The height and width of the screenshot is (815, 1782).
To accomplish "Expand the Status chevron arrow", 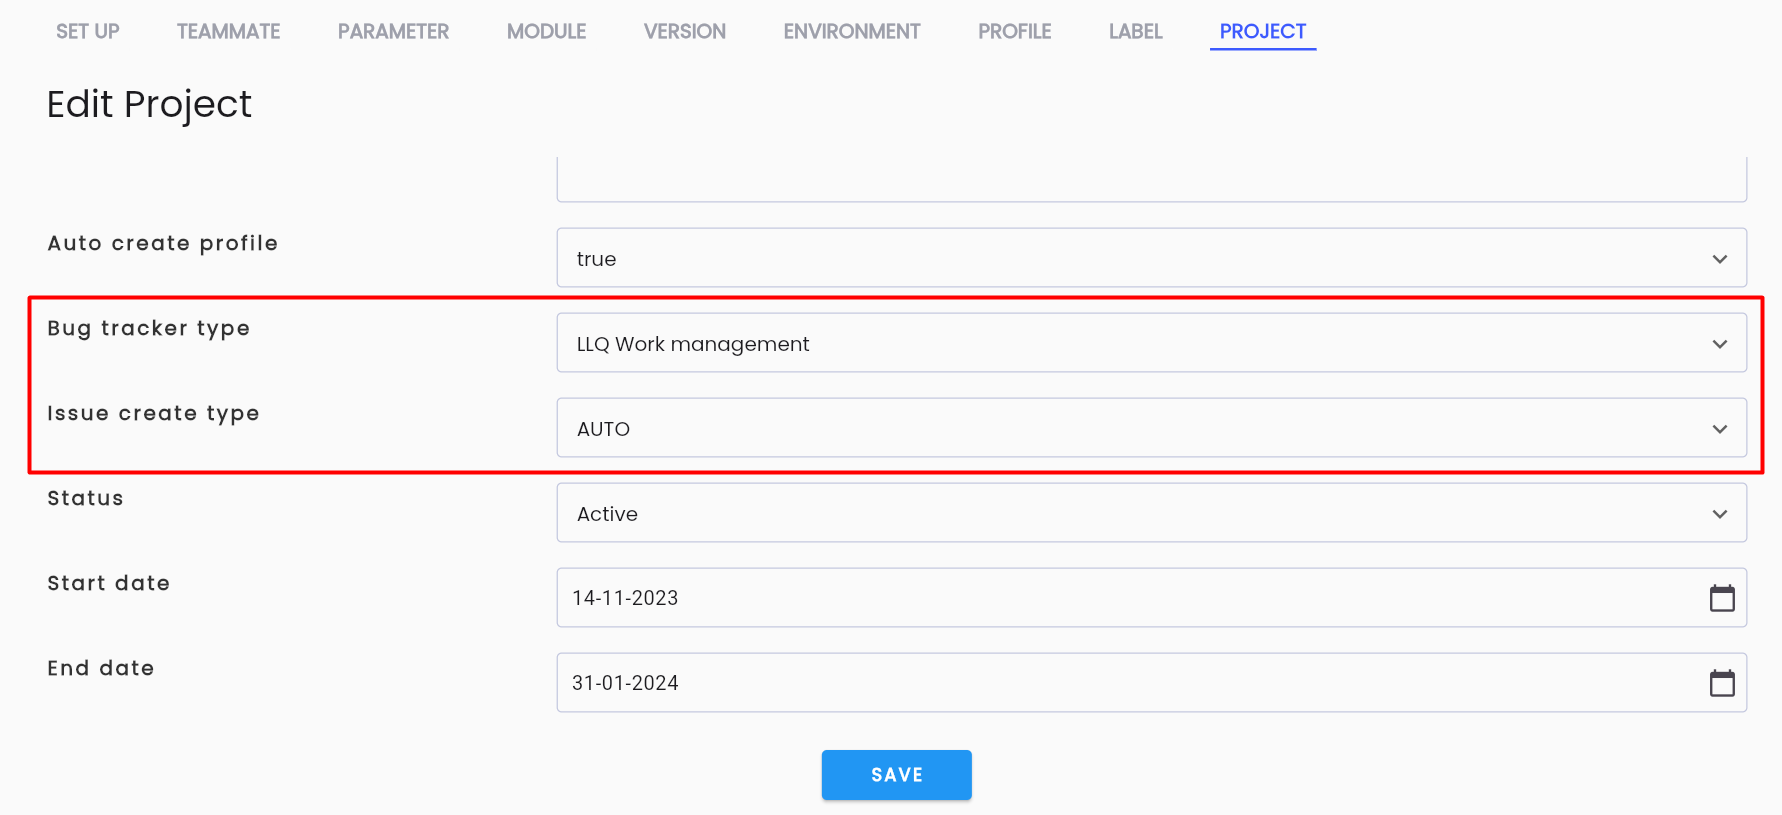I will pyautogui.click(x=1719, y=514).
